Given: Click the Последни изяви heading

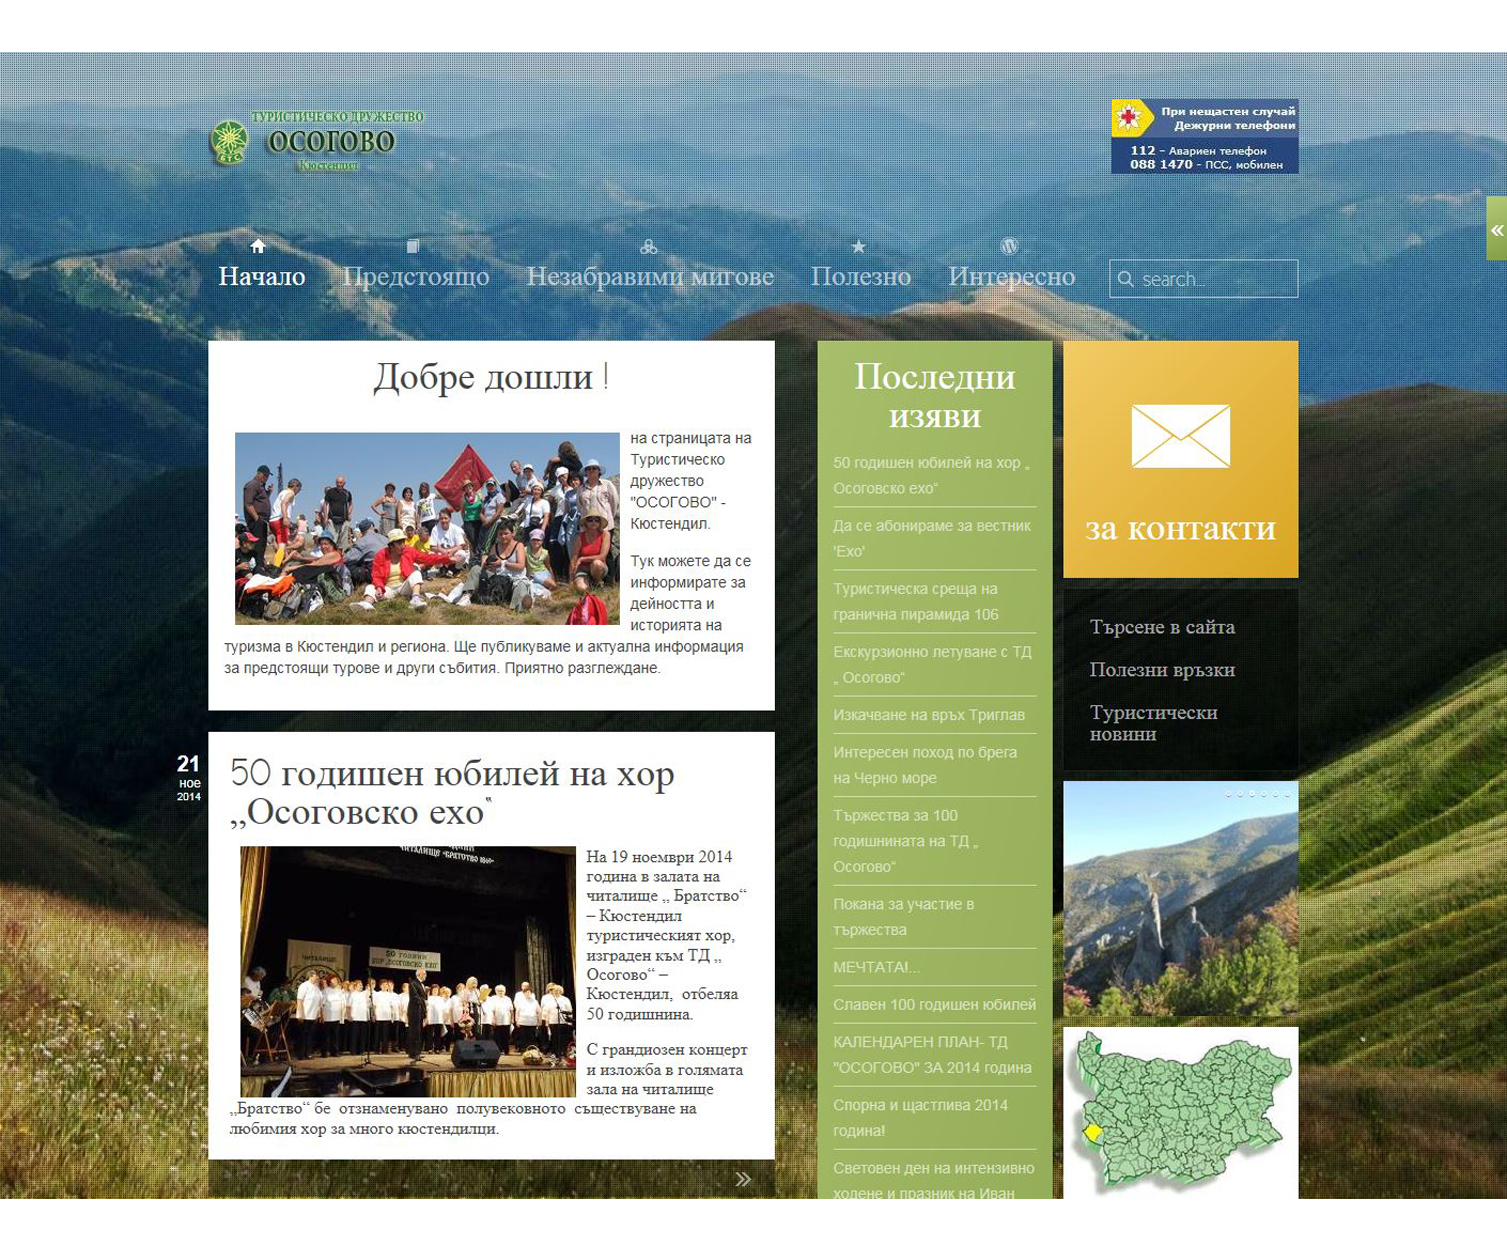Looking at the screenshot, I should click(935, 396).
